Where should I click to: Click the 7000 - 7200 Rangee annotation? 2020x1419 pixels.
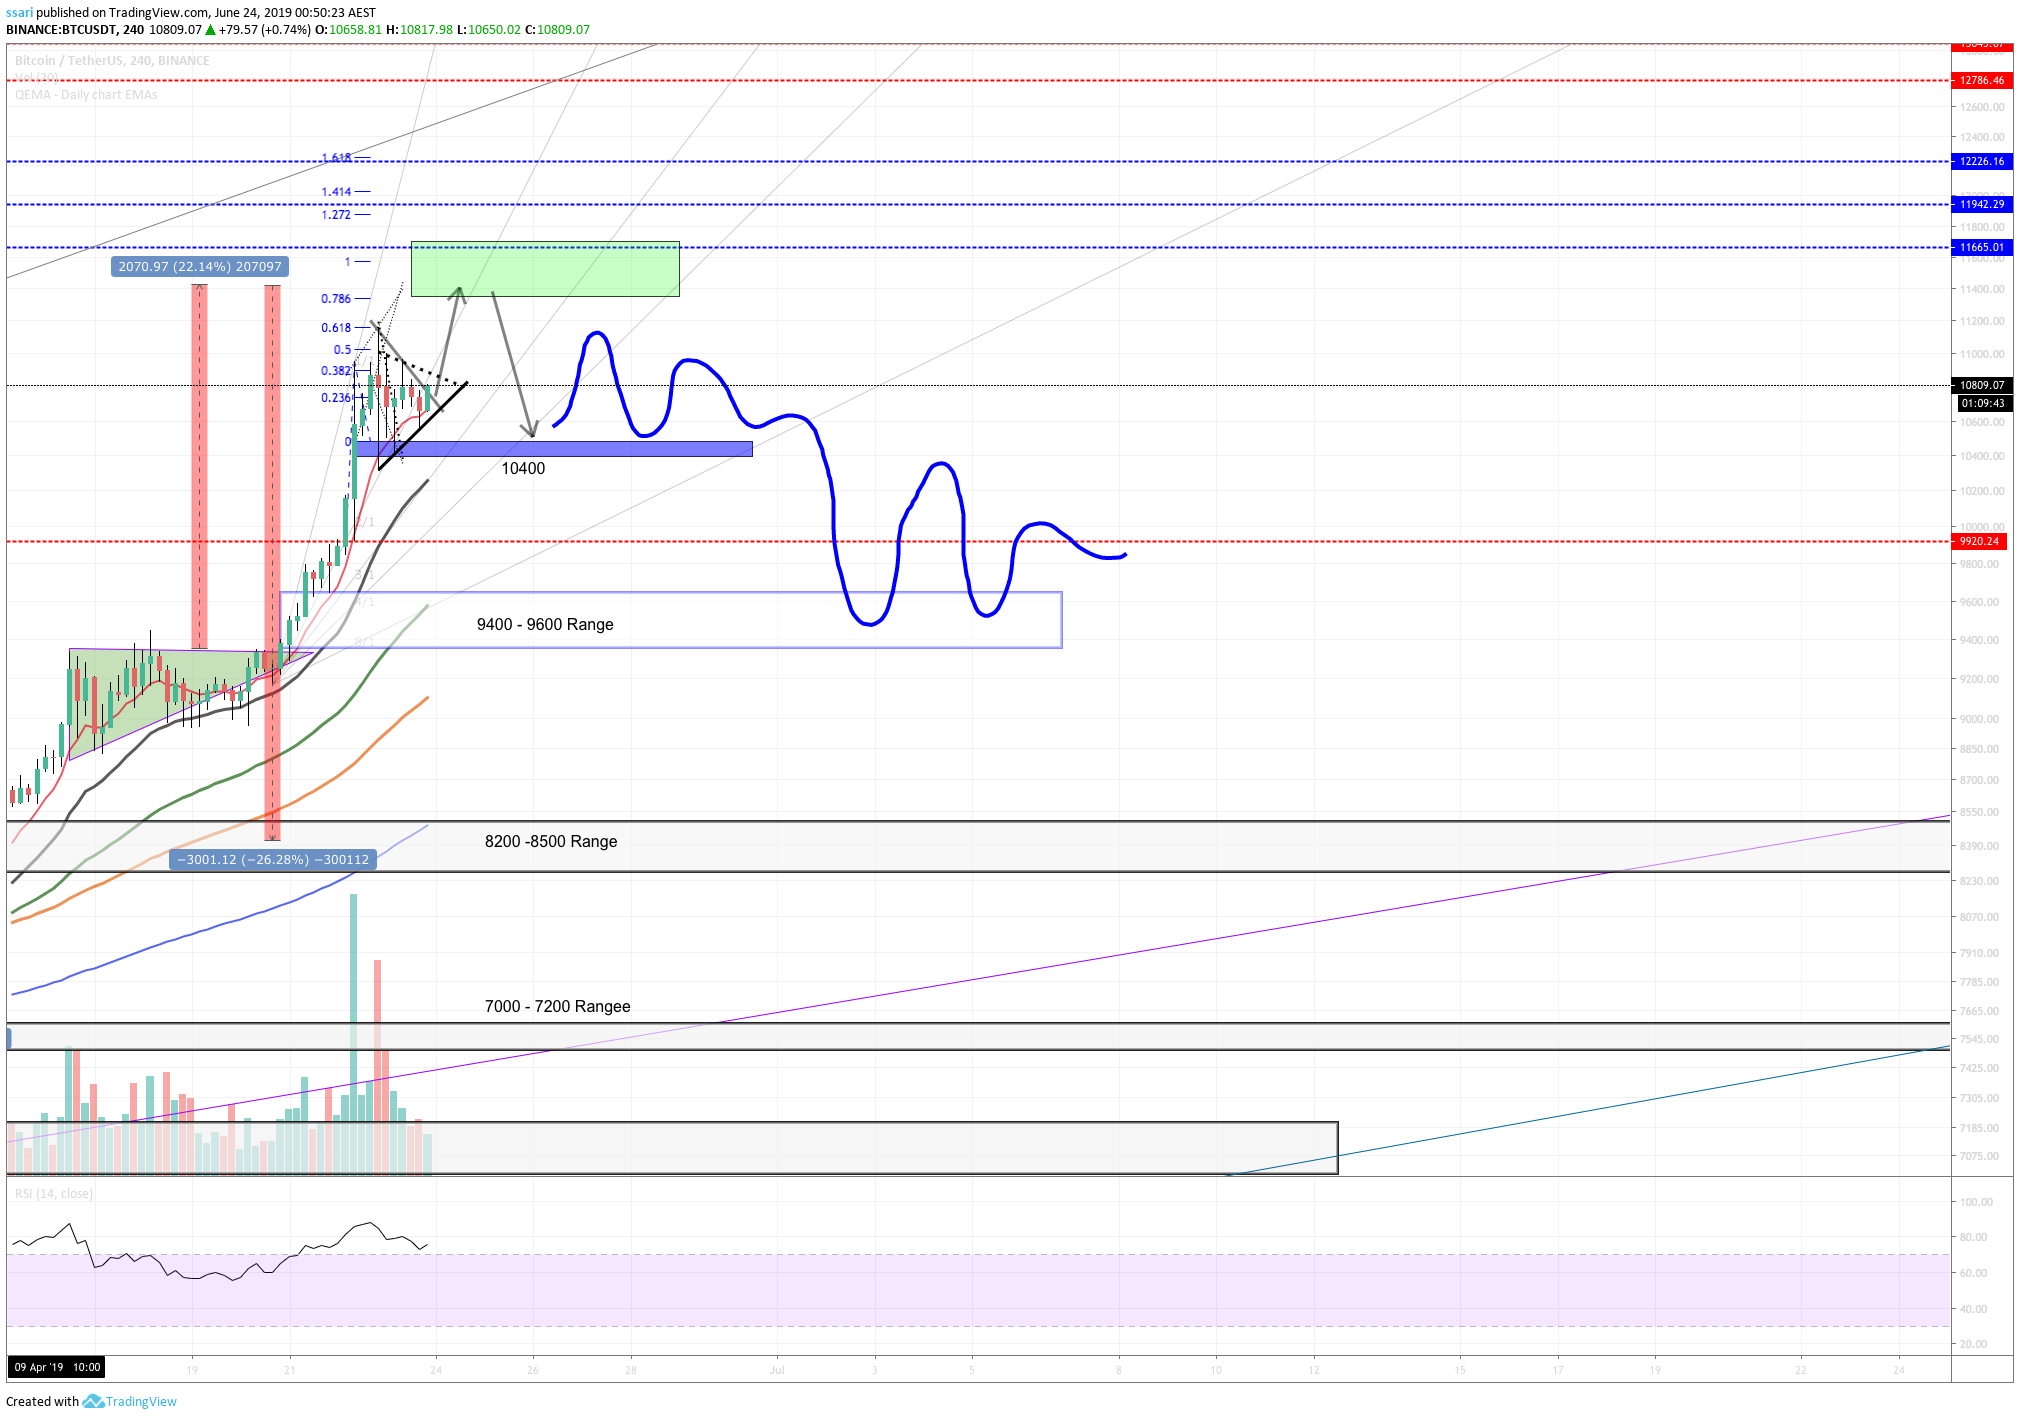click(557, 1006)
